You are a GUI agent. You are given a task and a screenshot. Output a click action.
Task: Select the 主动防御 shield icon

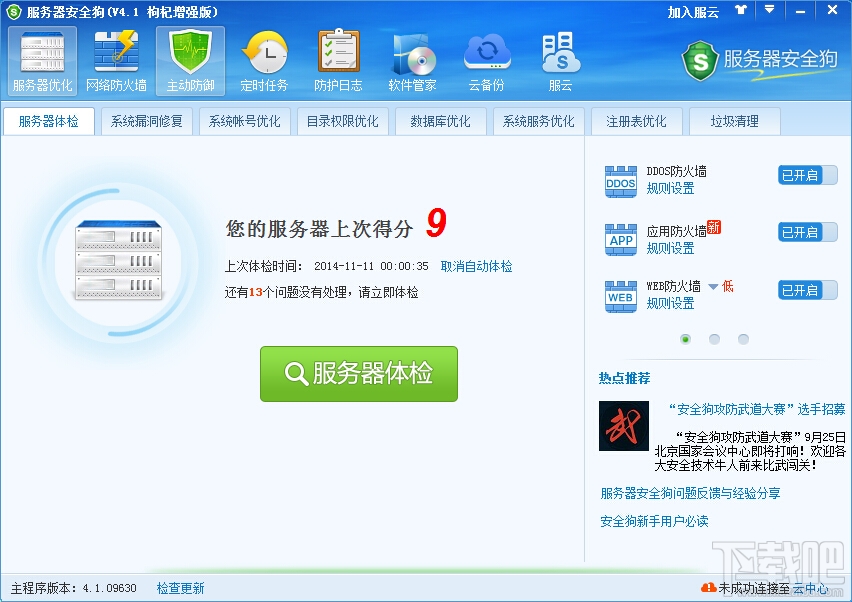pyautogui.click(x=190, y=61)
